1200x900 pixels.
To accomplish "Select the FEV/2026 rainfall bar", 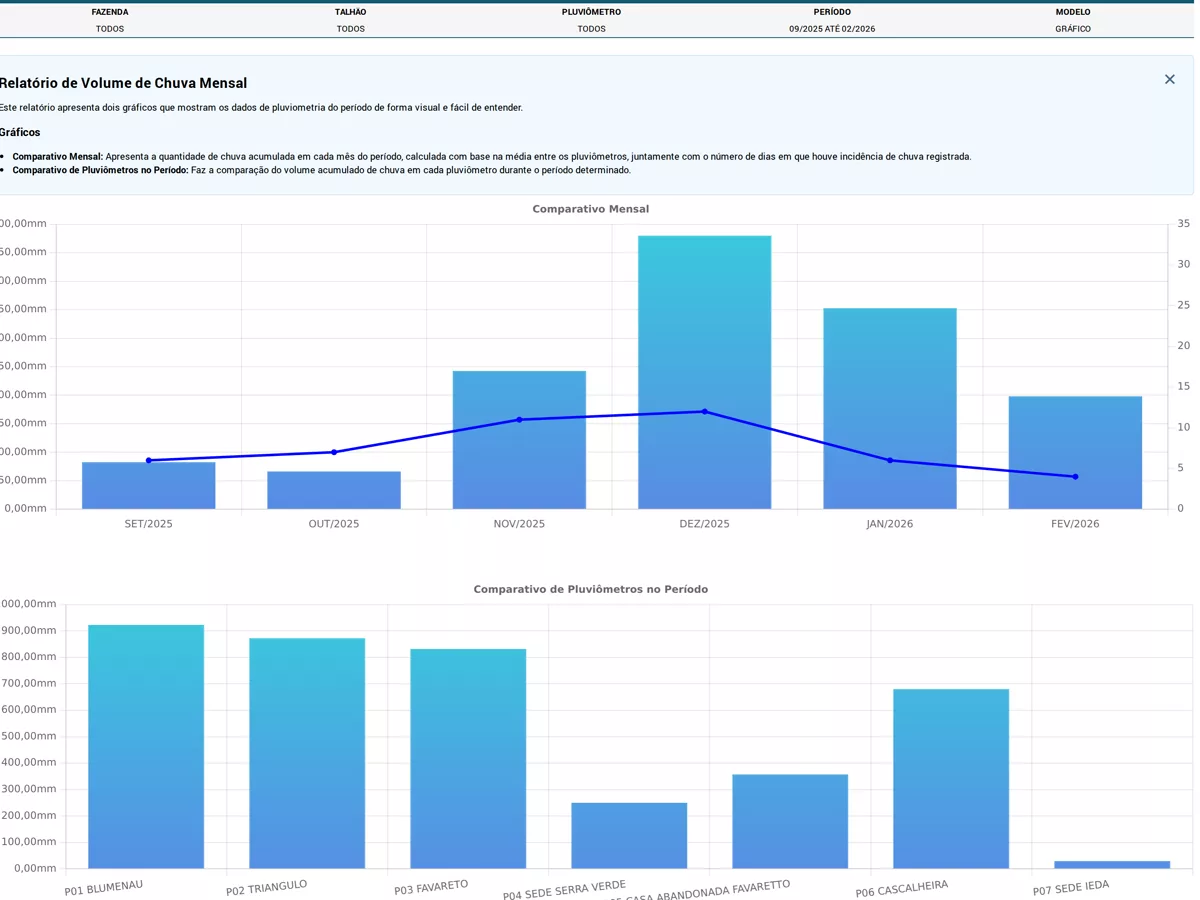I will pyautogui.click(x=1075, y=453).
